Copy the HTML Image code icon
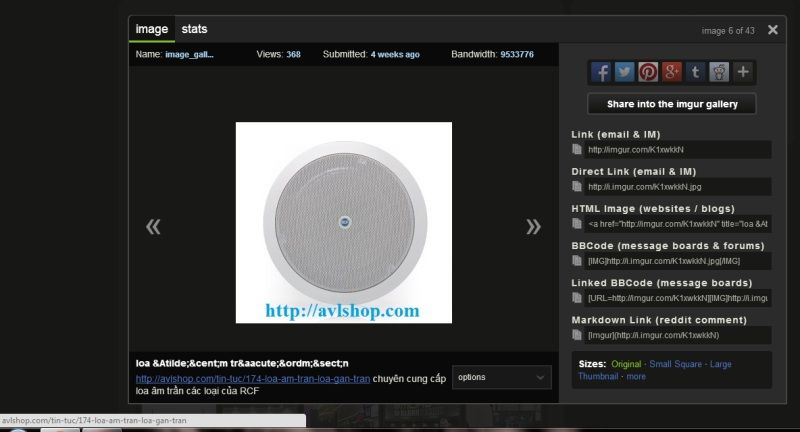The height and width of the screenshot is (432, 800). coord(577,224)
